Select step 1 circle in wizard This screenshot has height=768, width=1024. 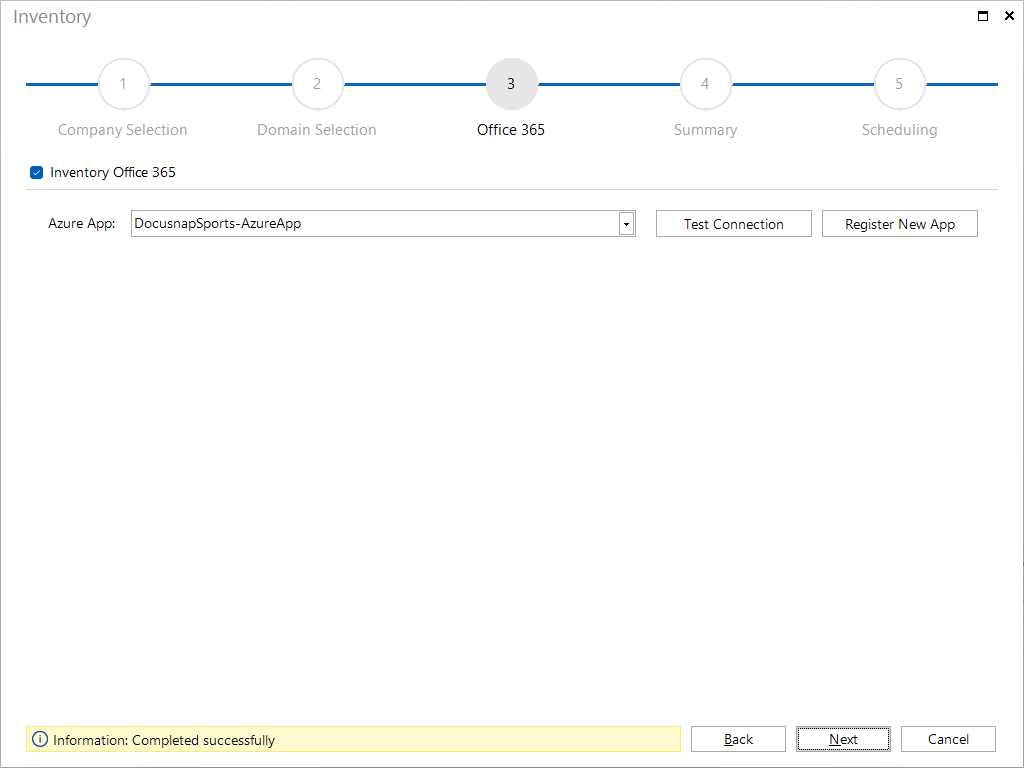point(123,84)
